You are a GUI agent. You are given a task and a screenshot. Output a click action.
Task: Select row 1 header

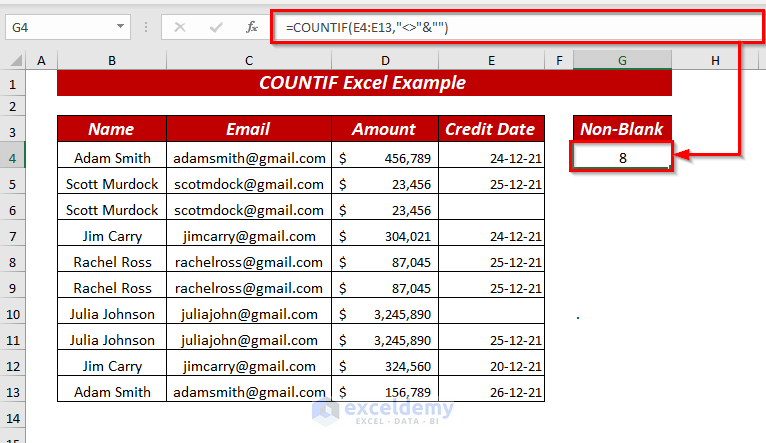tap(13, 84)
